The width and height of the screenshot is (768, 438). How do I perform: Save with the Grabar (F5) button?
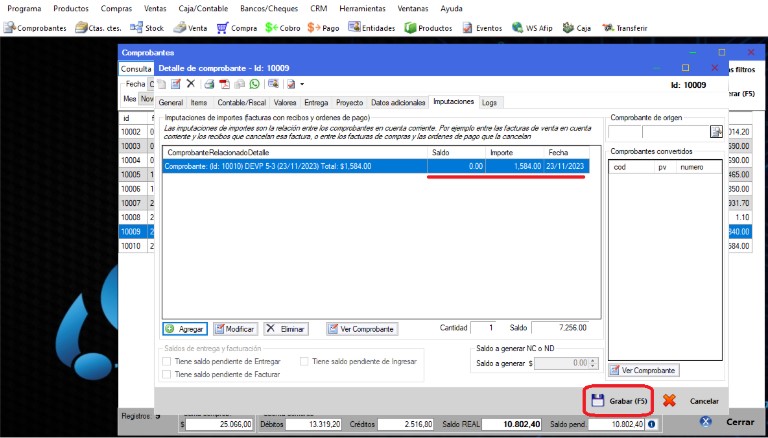[x=620, y=401]
